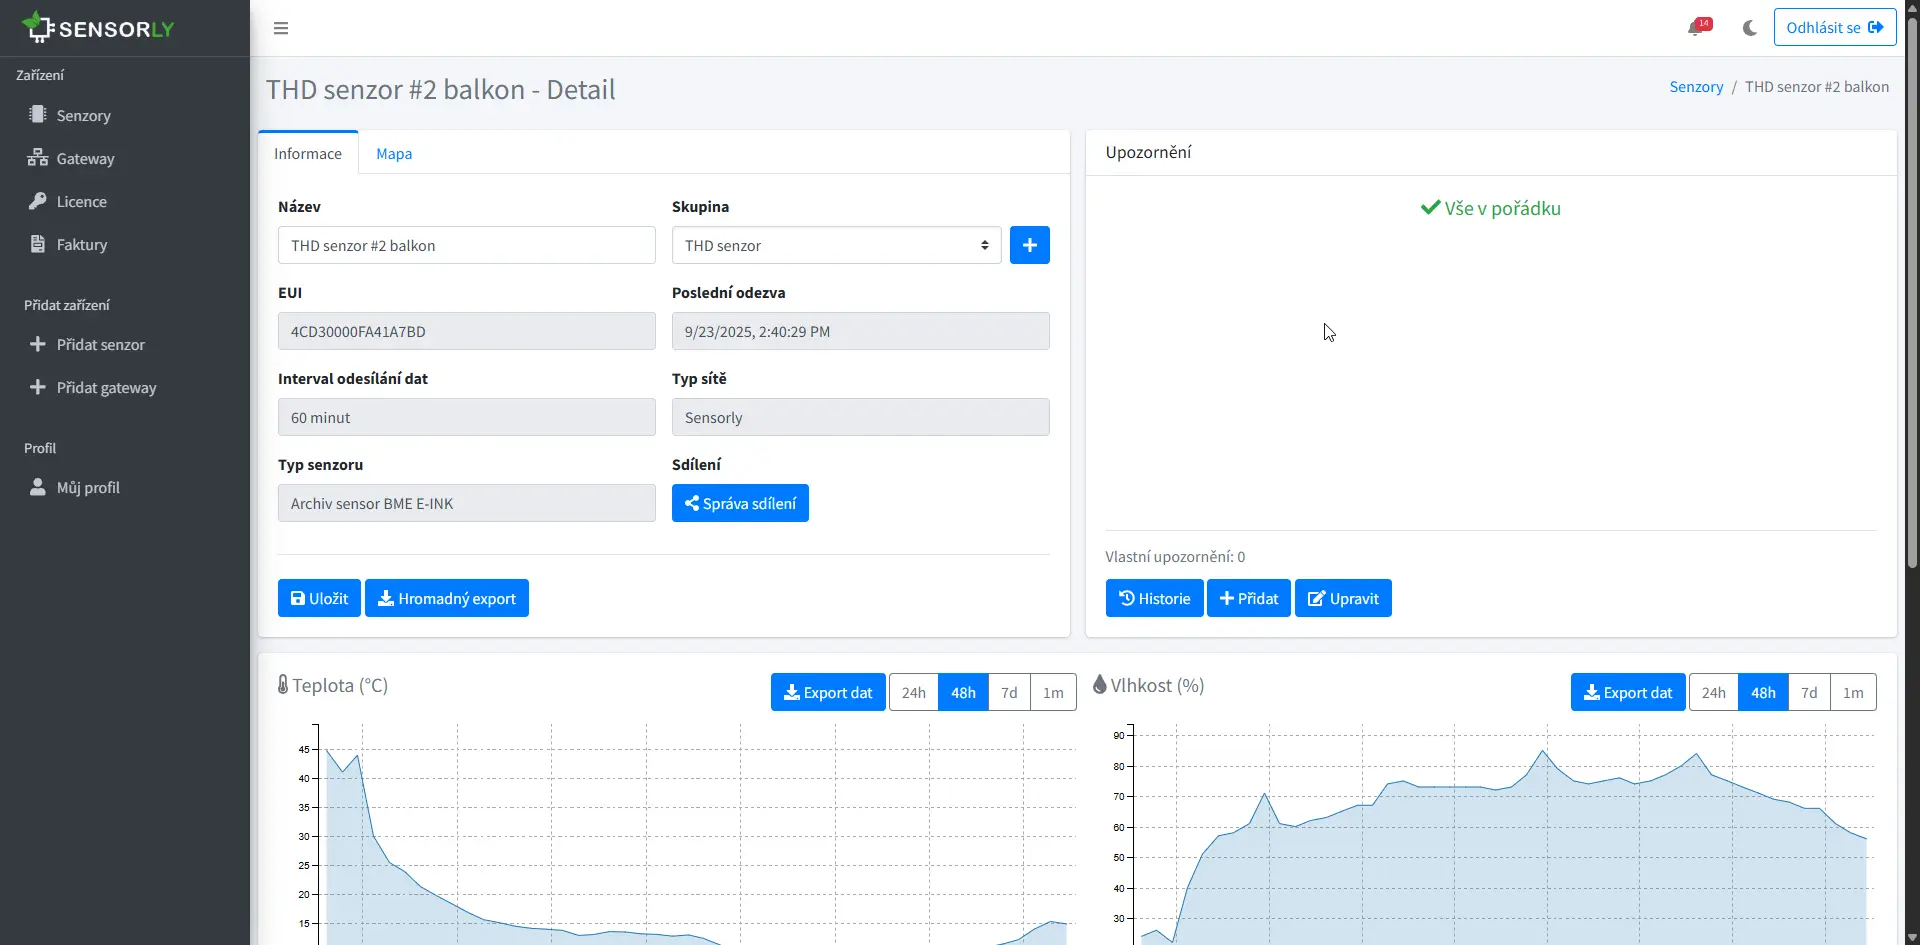Click the droplet icon by Vlhkost
The image size is (1920, 945).
1100,685
